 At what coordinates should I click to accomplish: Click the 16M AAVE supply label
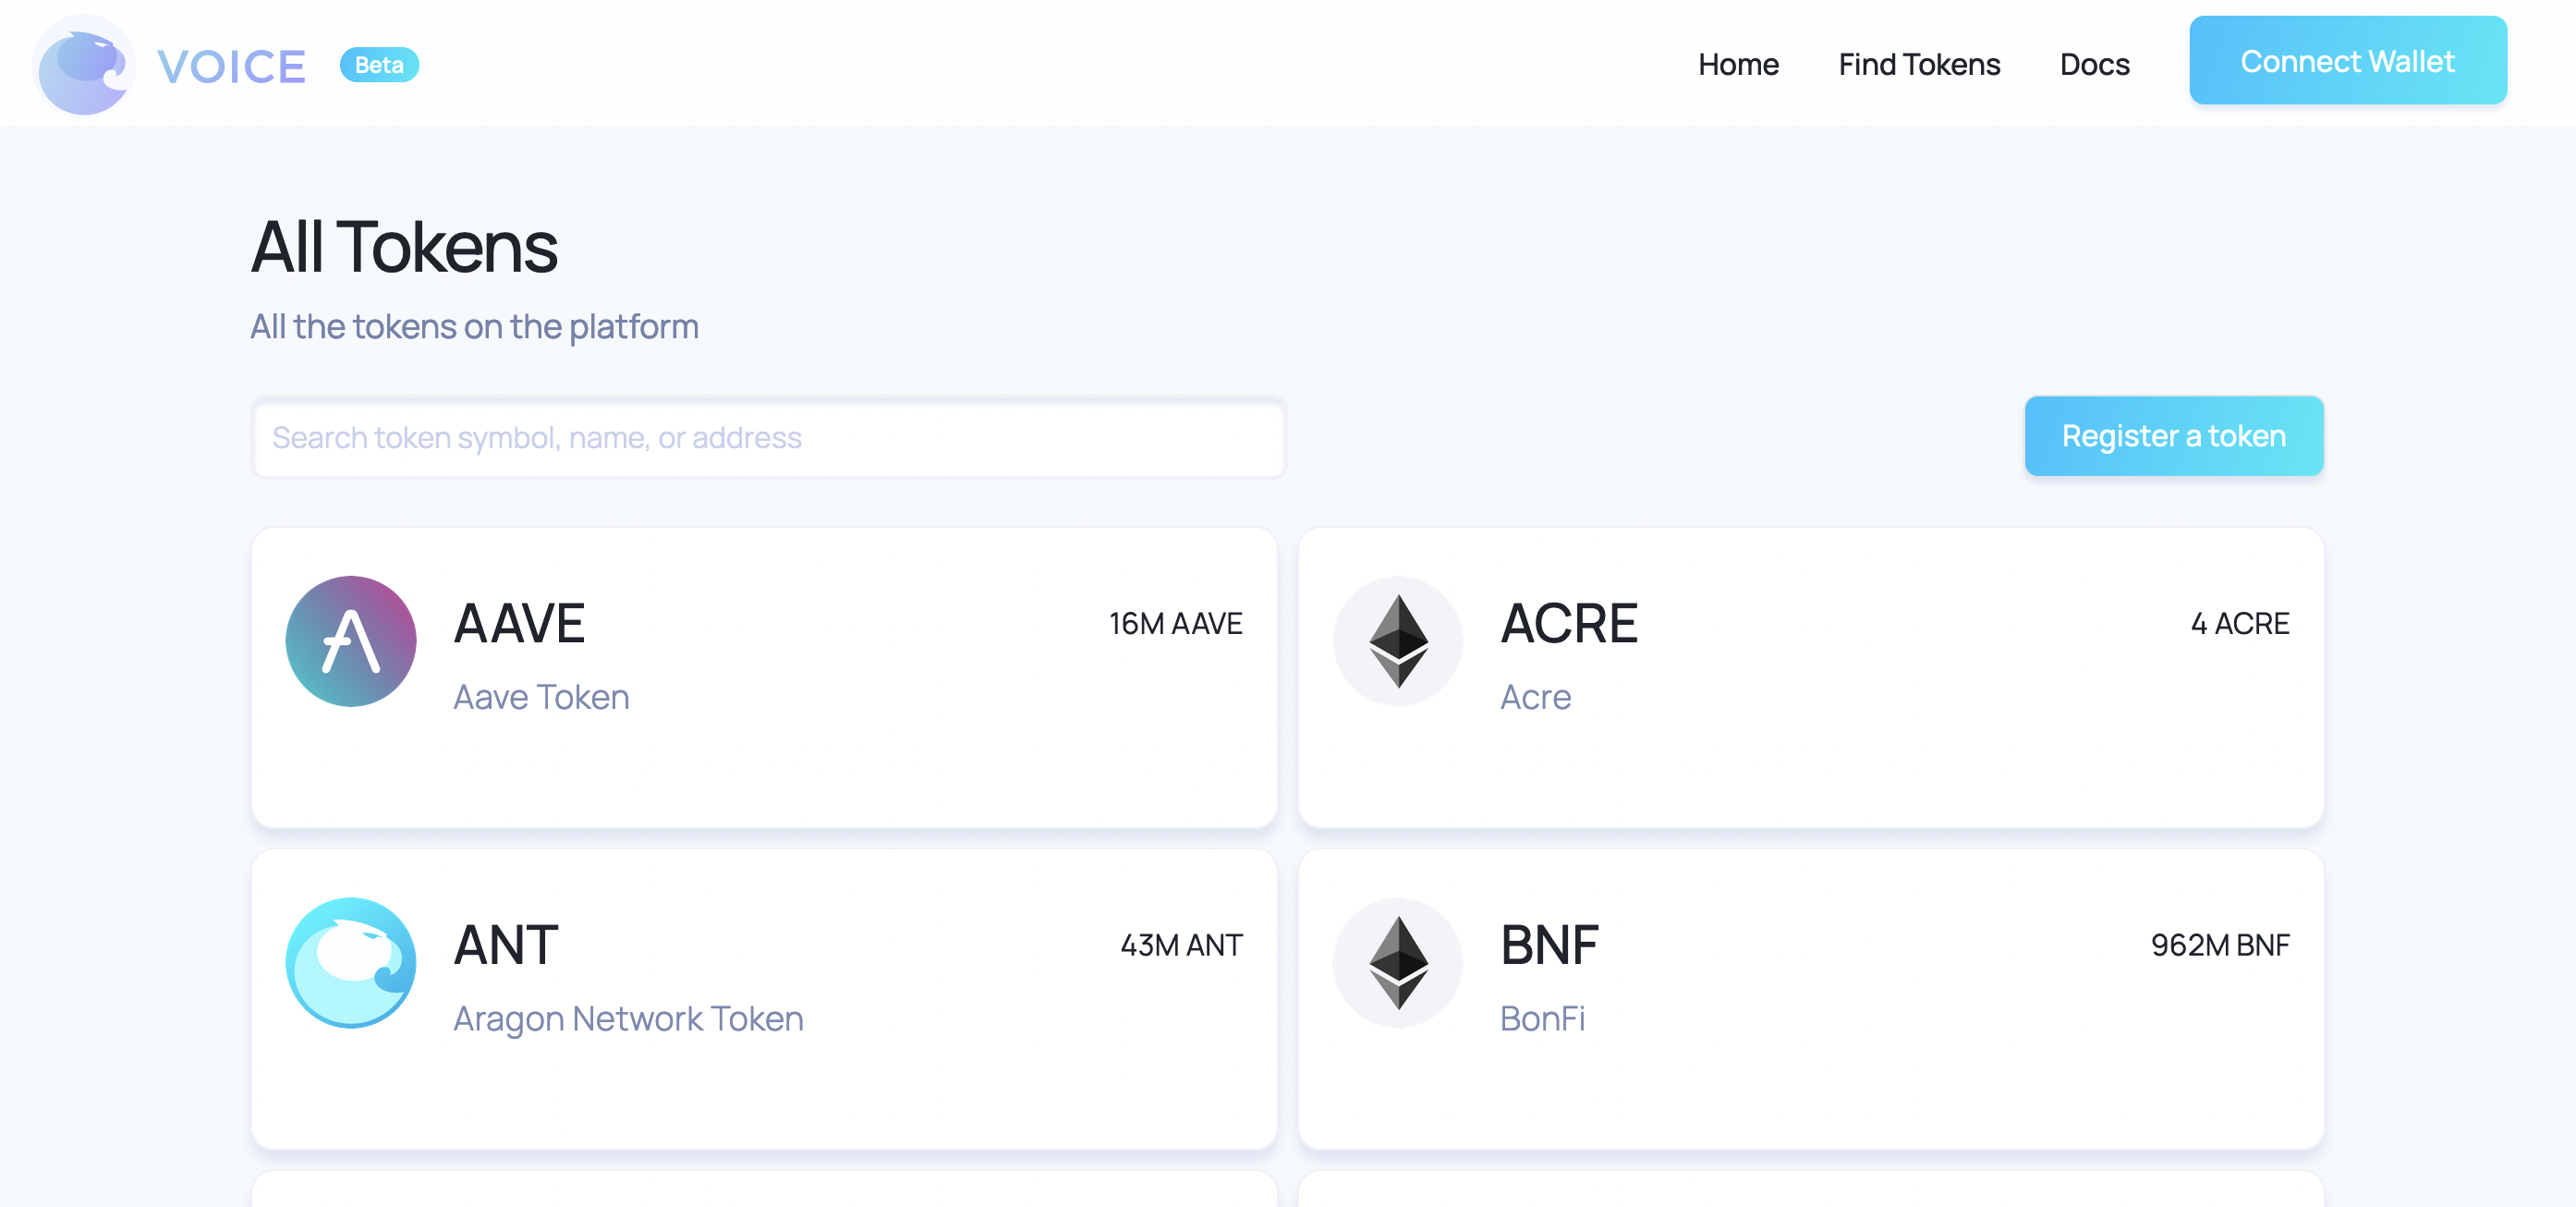pos(1176,624)
